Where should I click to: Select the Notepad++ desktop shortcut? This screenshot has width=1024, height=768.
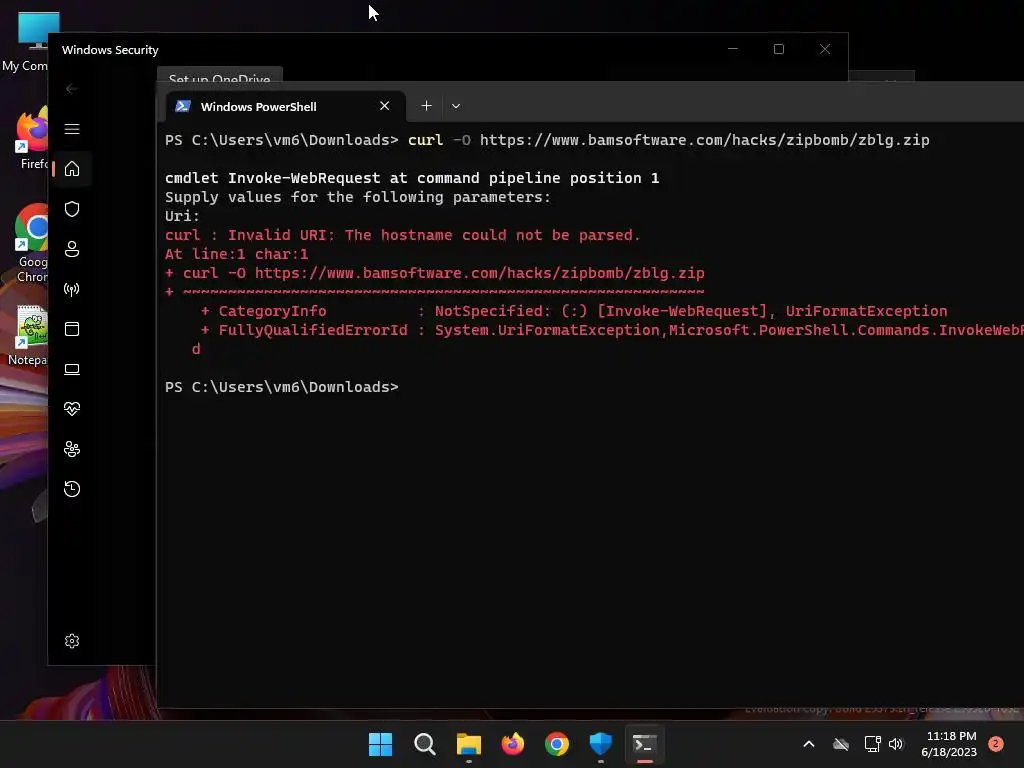tap(27, 336)
